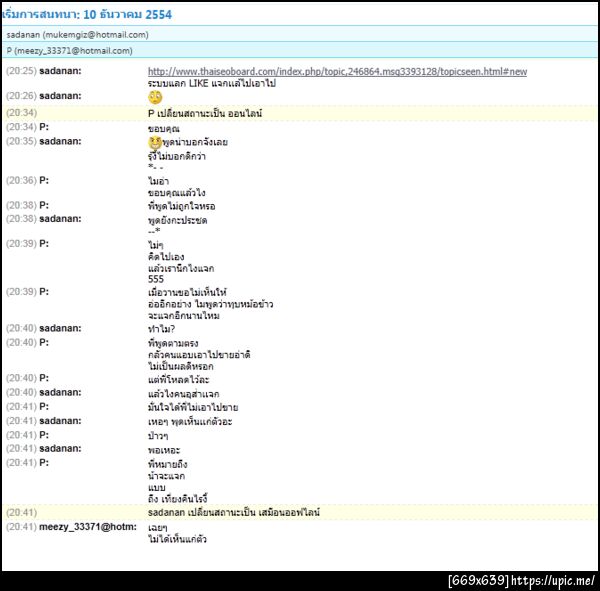Click sadanan's message "ทำไม?"
This screenshot has width=600, height=591.
(x=161, y=329)
